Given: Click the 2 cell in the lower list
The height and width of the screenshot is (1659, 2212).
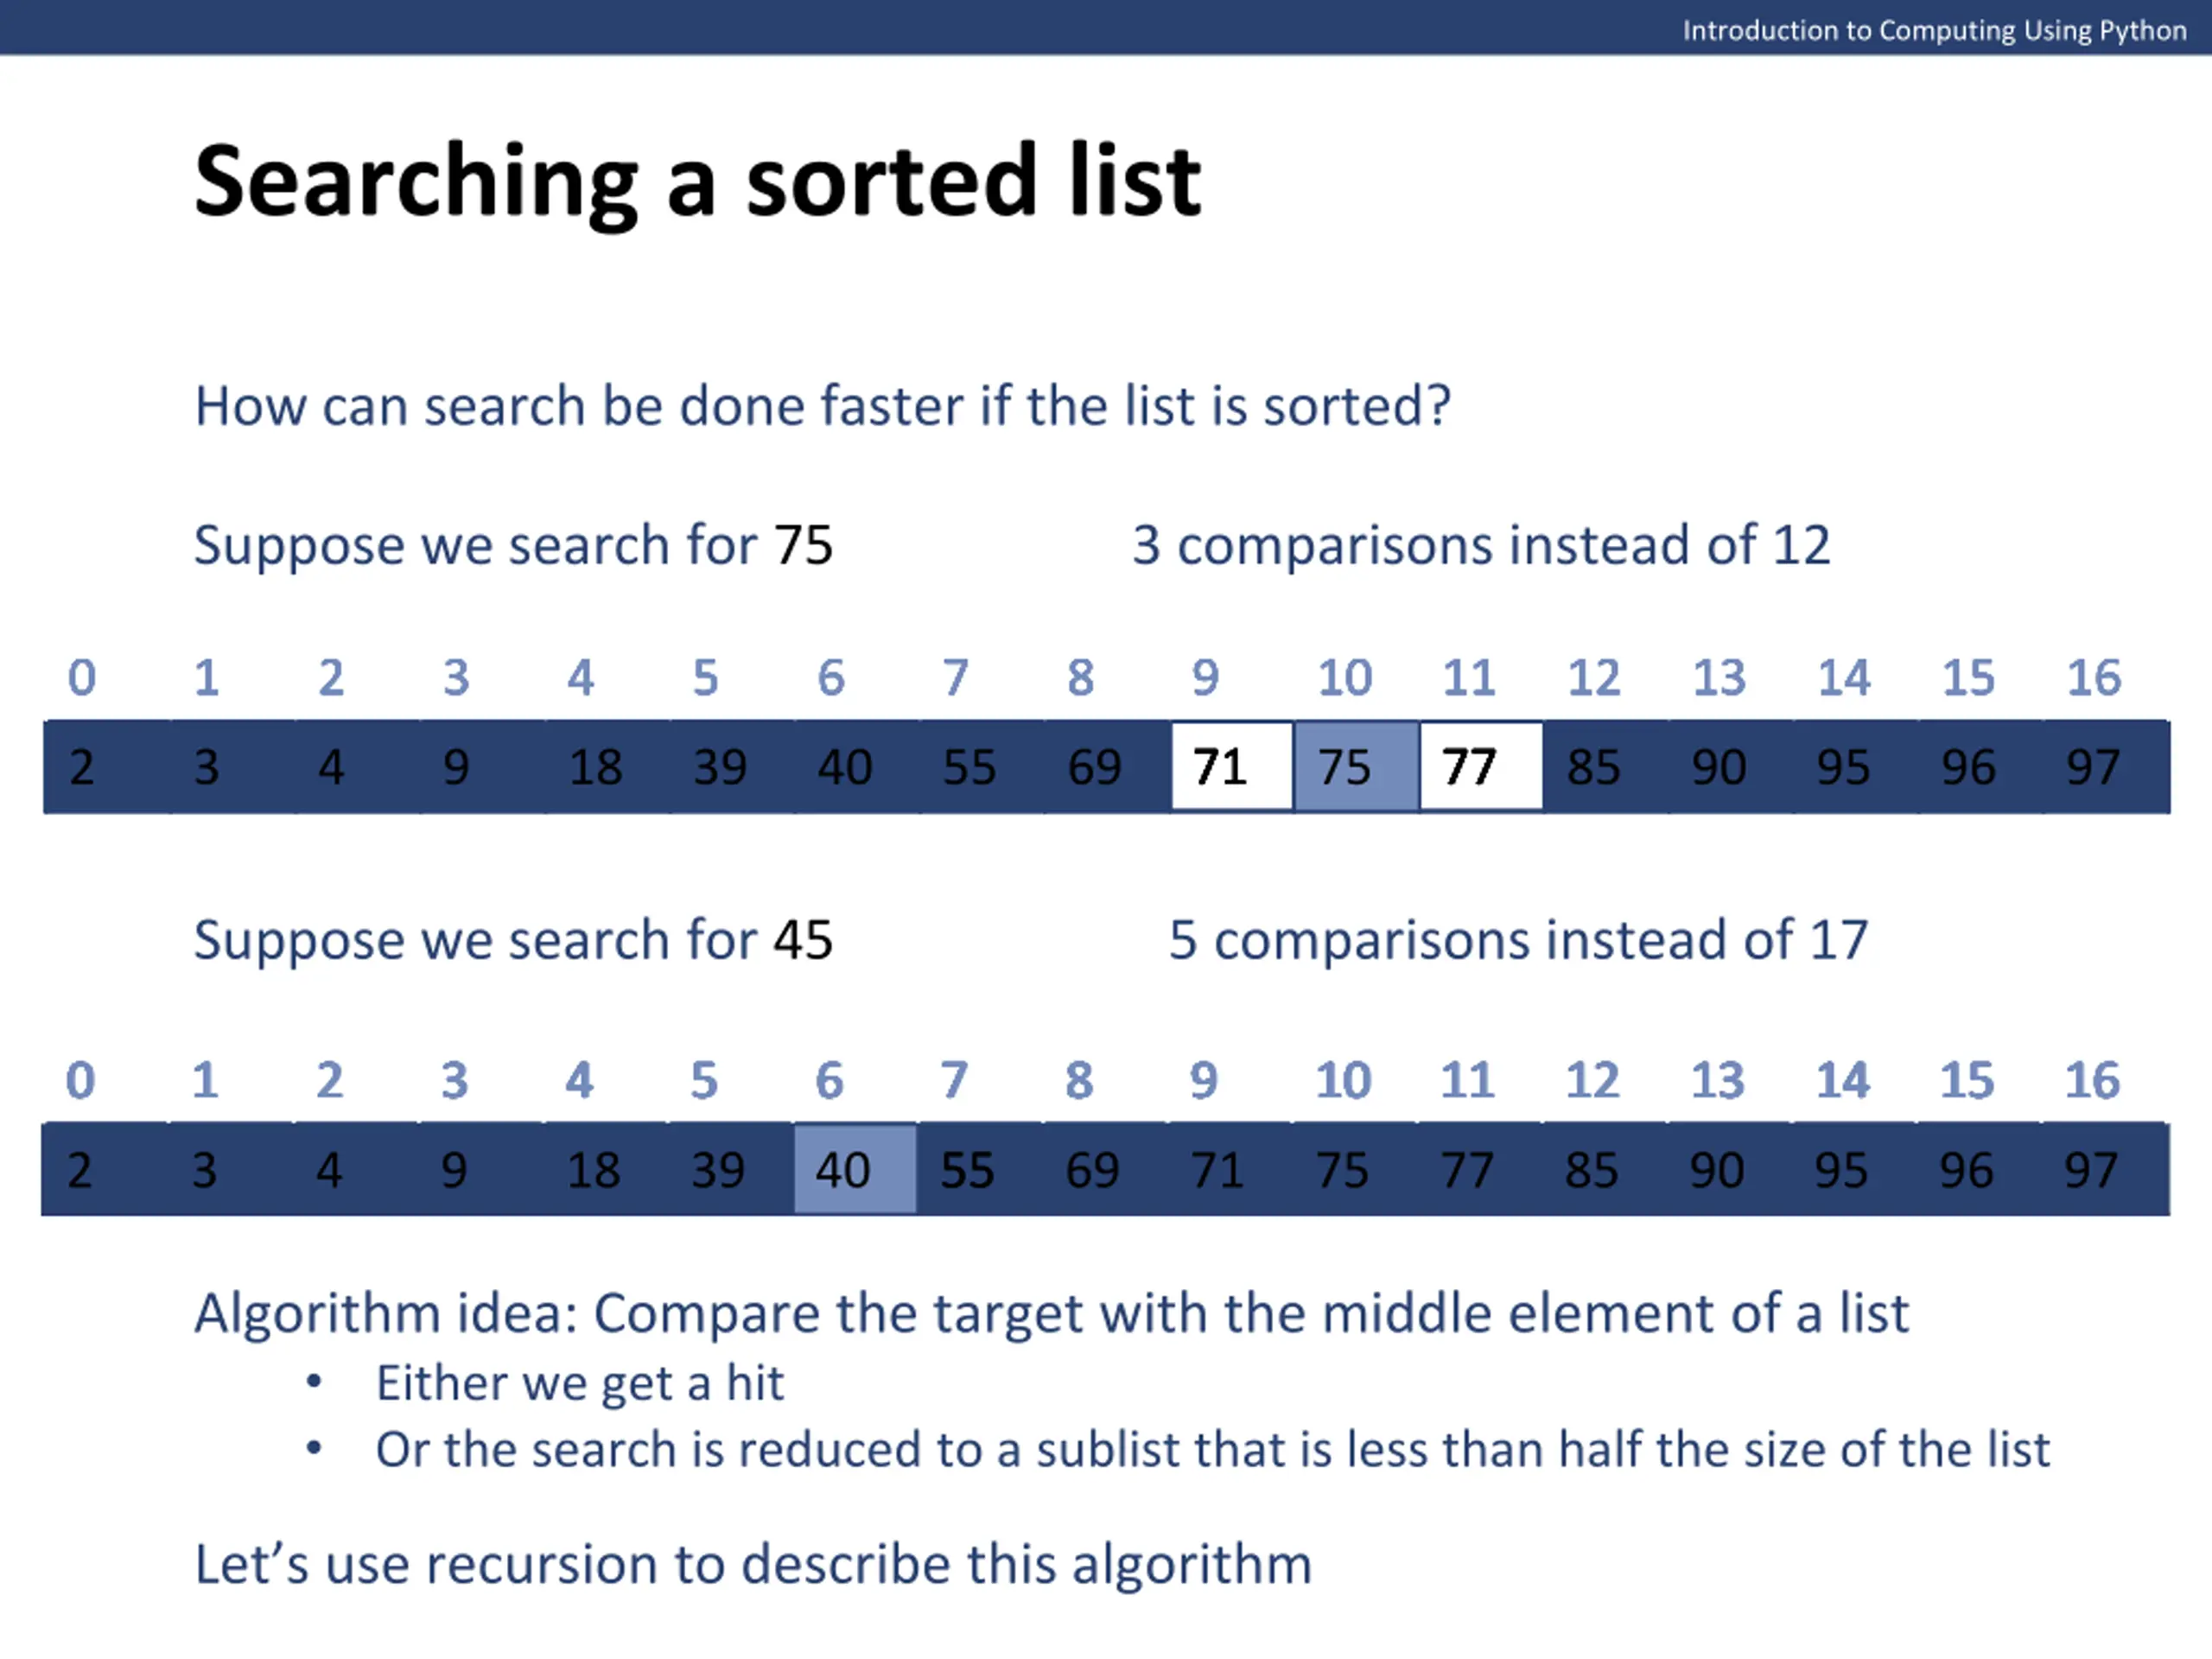Looking at the screenshot, I should 80,1169.
